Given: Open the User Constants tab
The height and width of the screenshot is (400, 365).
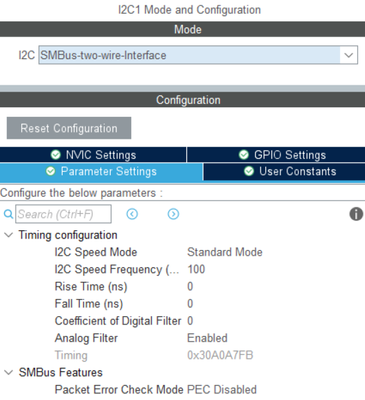Looking at the screenshot, I should coord(284,172).
